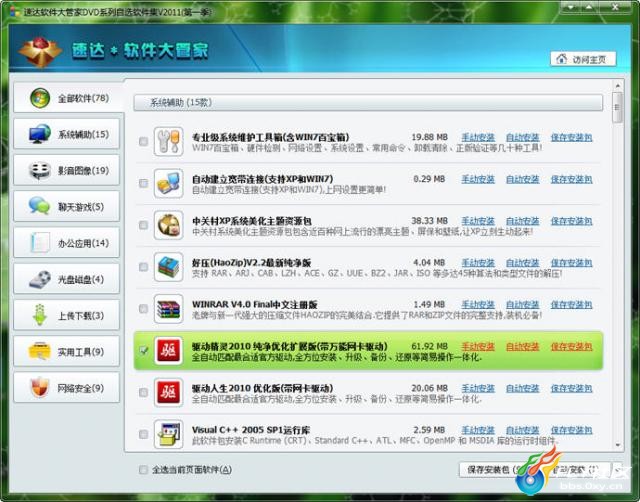Uncheck the 驱动精灵2010 checkbox
640x502 pixels.
pos(143,351)
